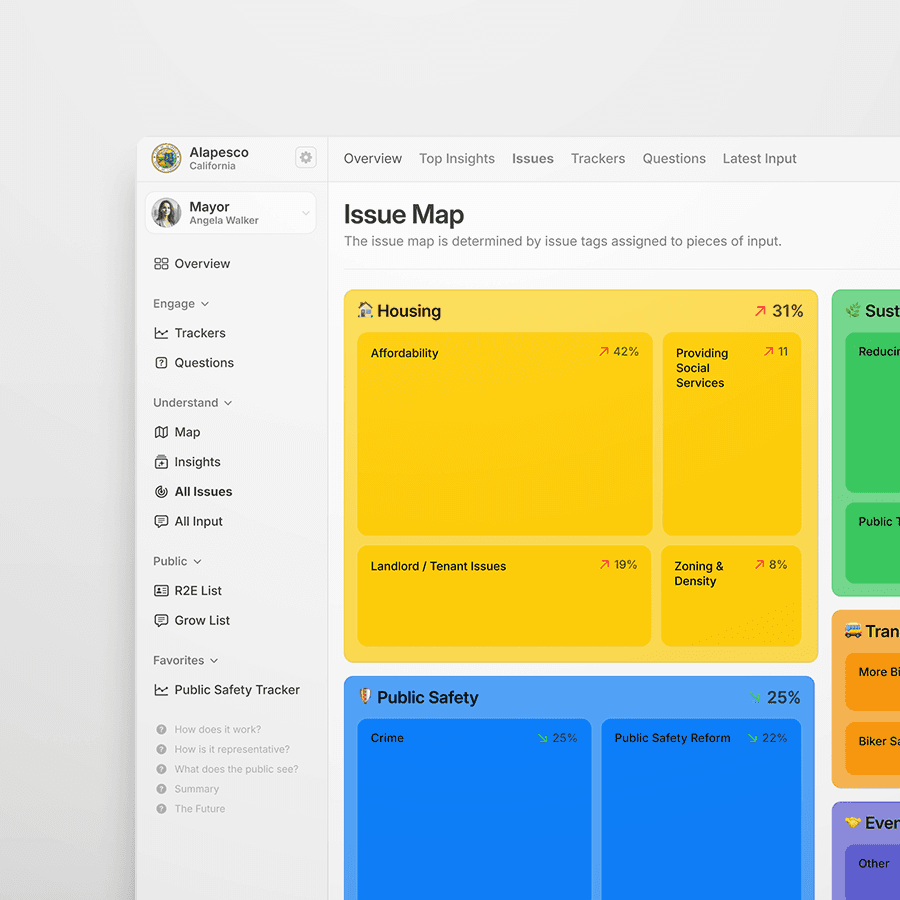Click question icon beside Summary

[x=161, y=789]
